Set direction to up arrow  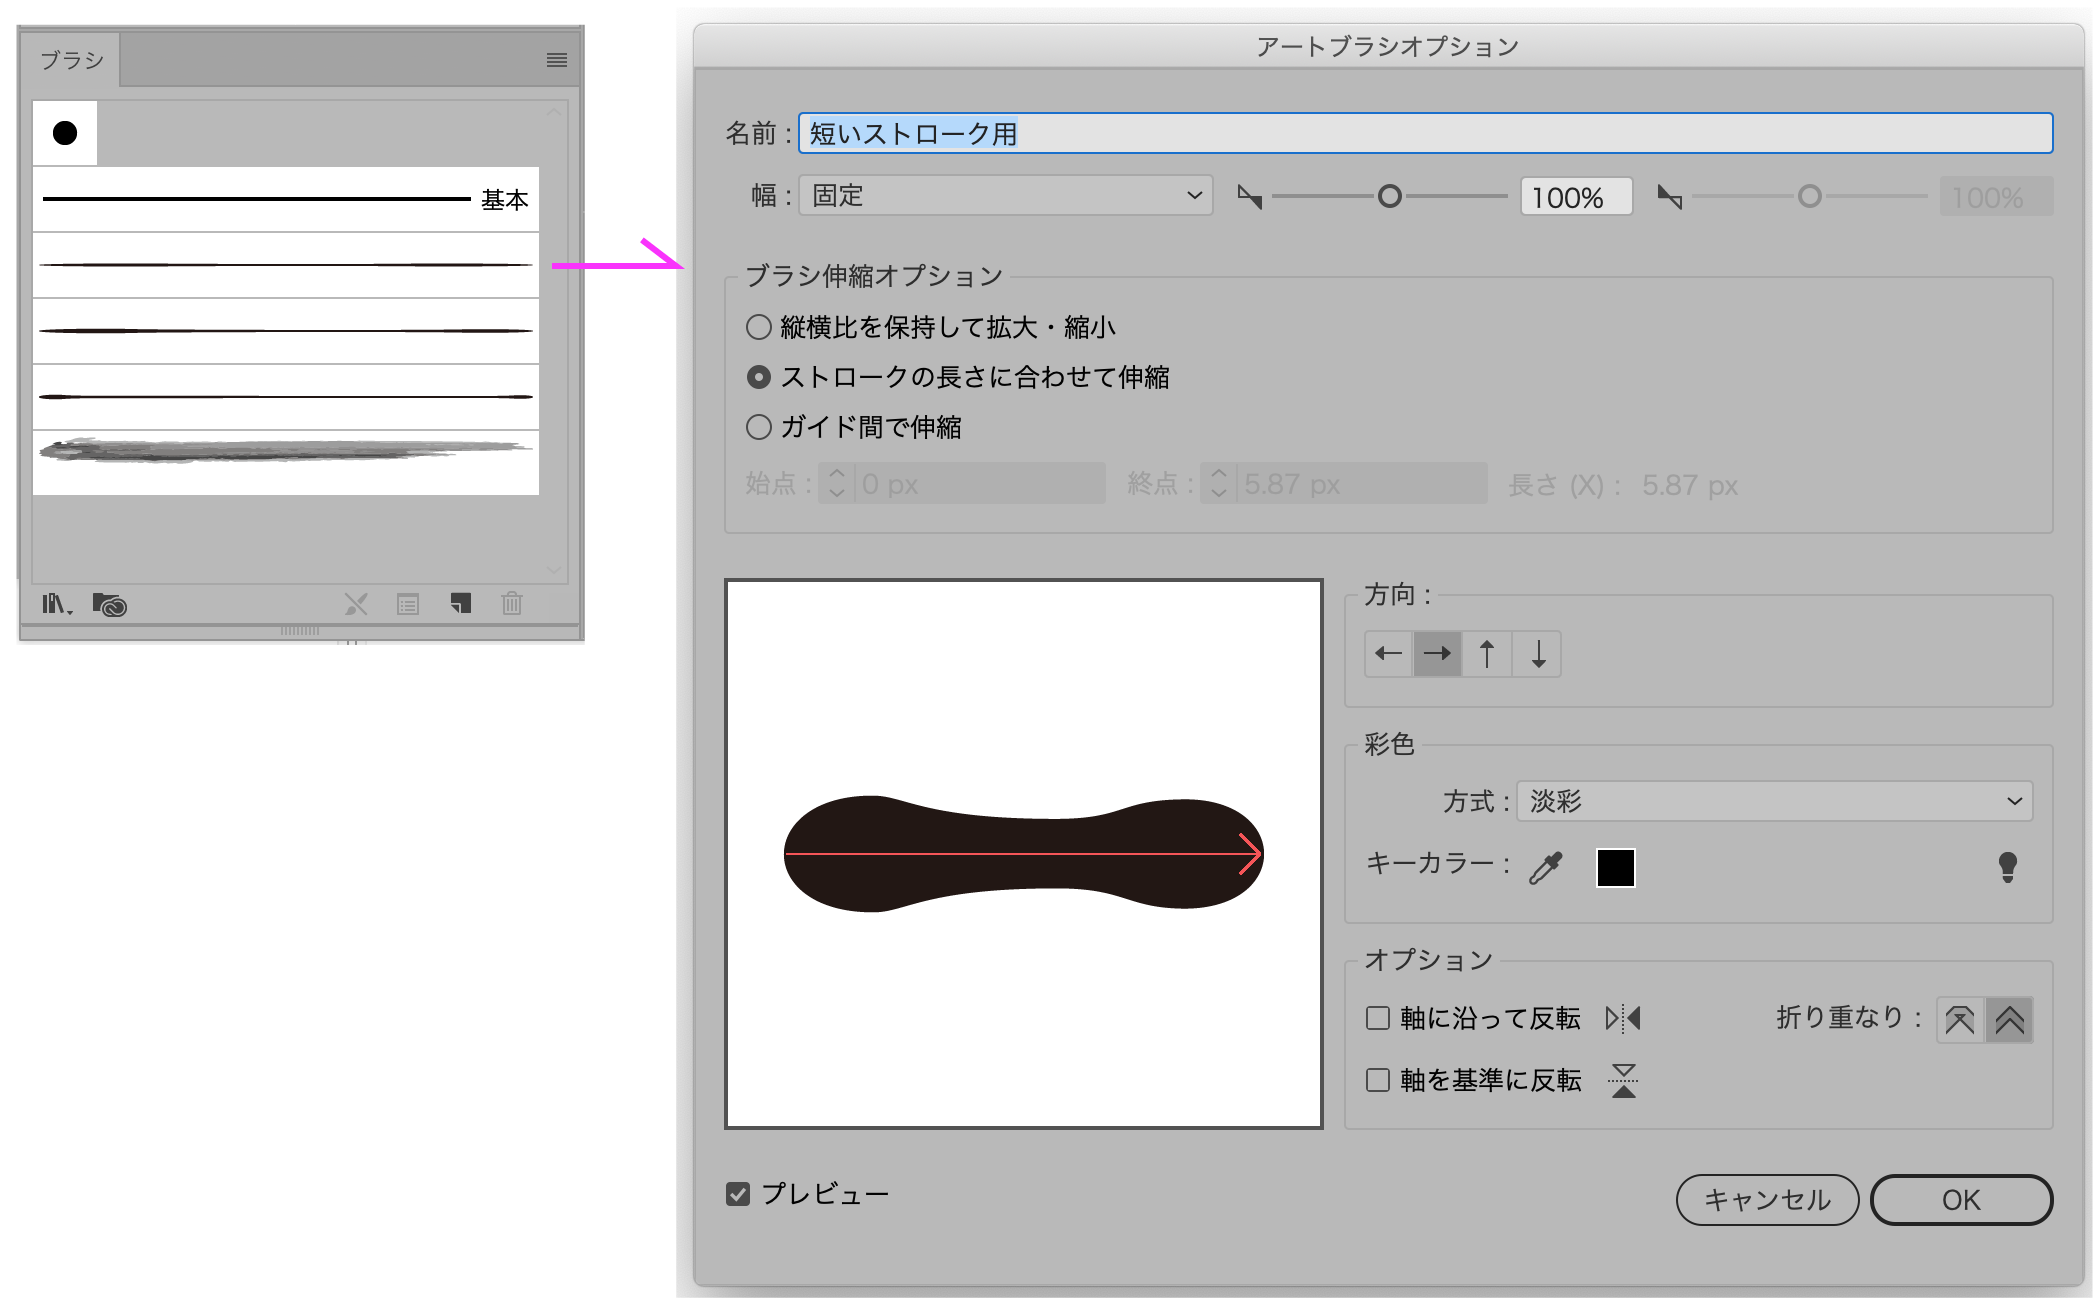click(x=1487, y=654)
